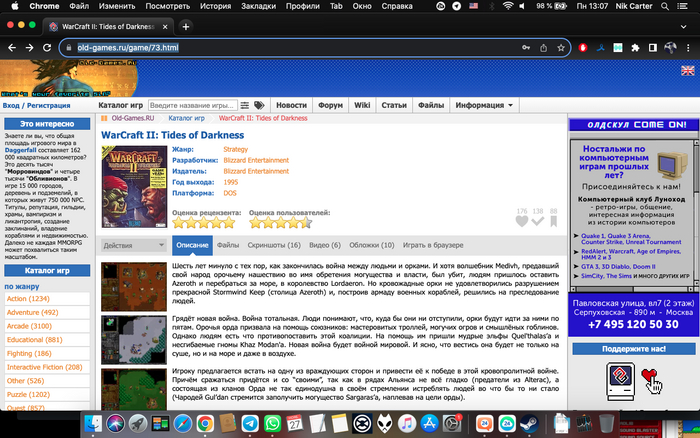
Task: Click the ad banner vertical scrollbar
Action: (x=696, y=213)
